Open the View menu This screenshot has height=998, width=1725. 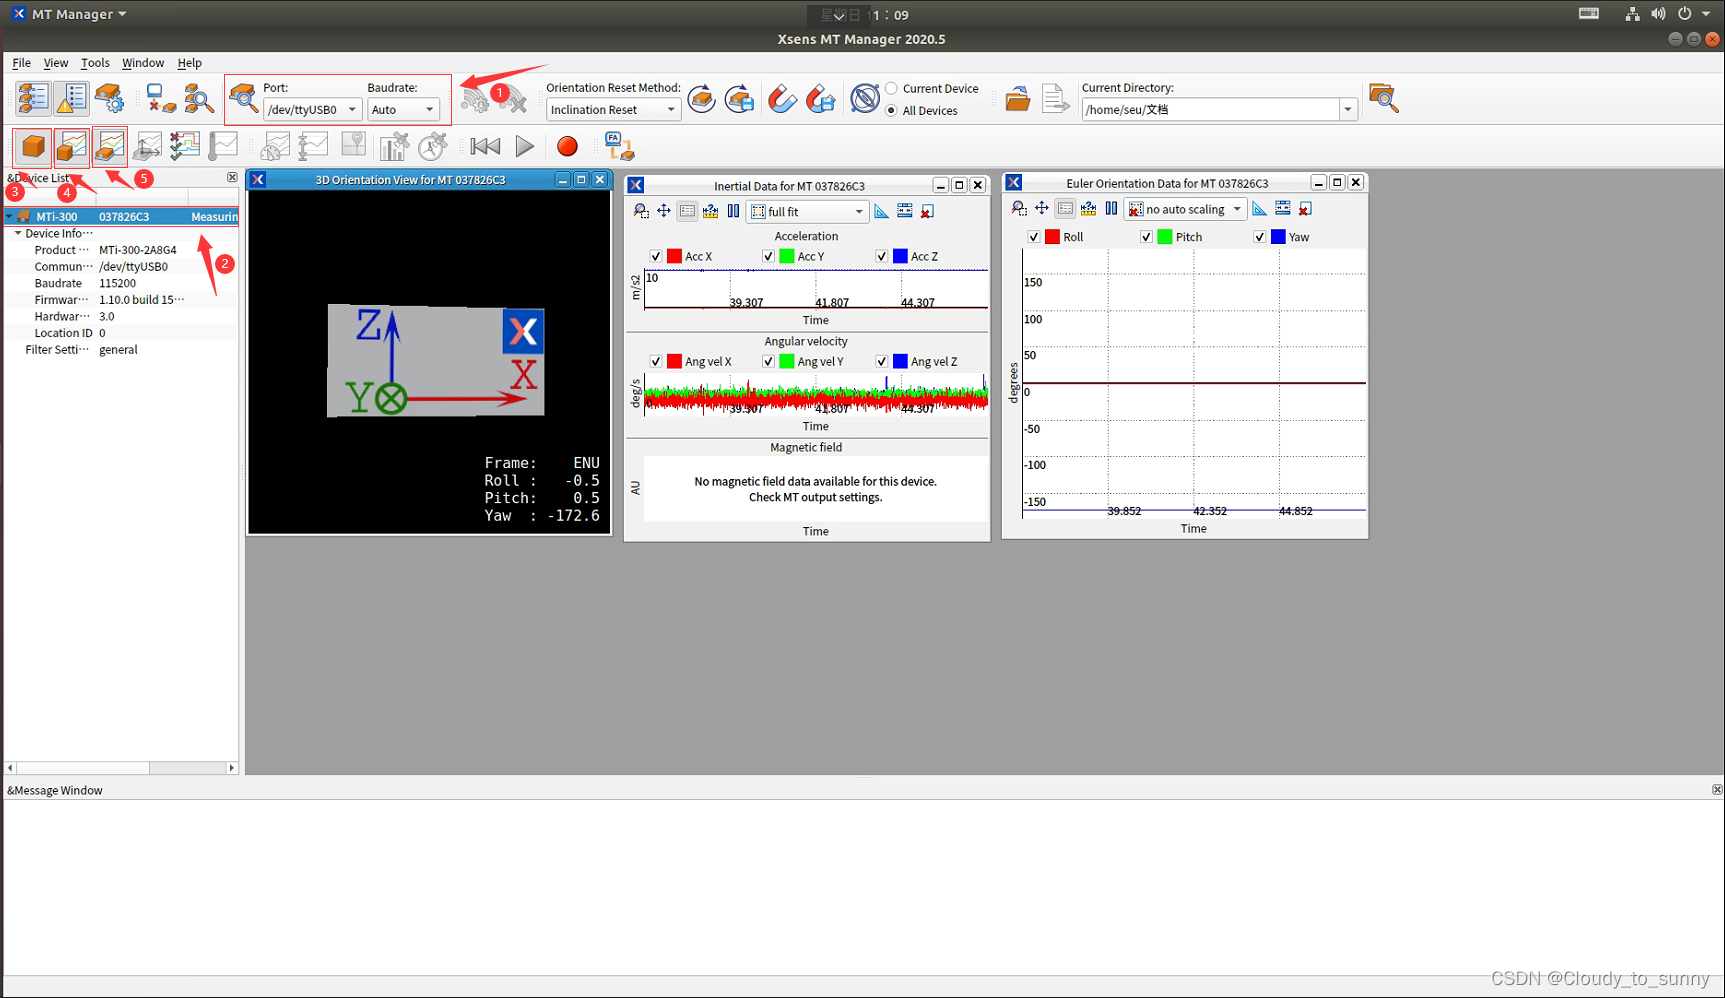[56, 63]
